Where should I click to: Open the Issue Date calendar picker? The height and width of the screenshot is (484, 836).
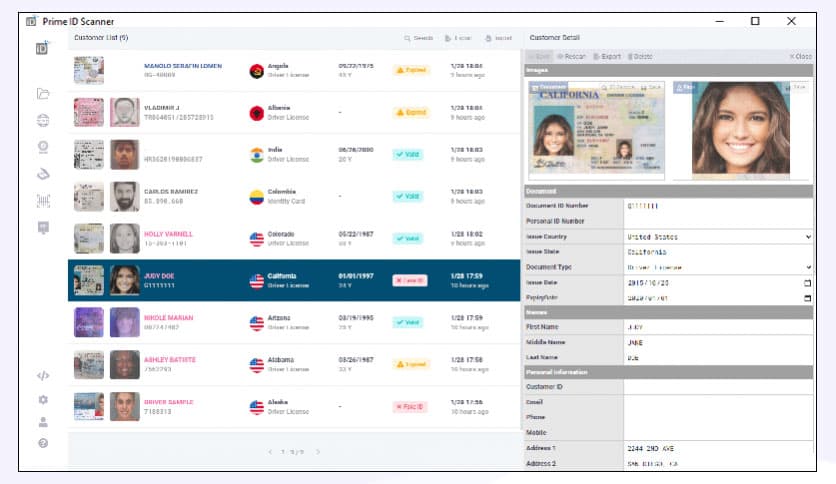[807, 283]
